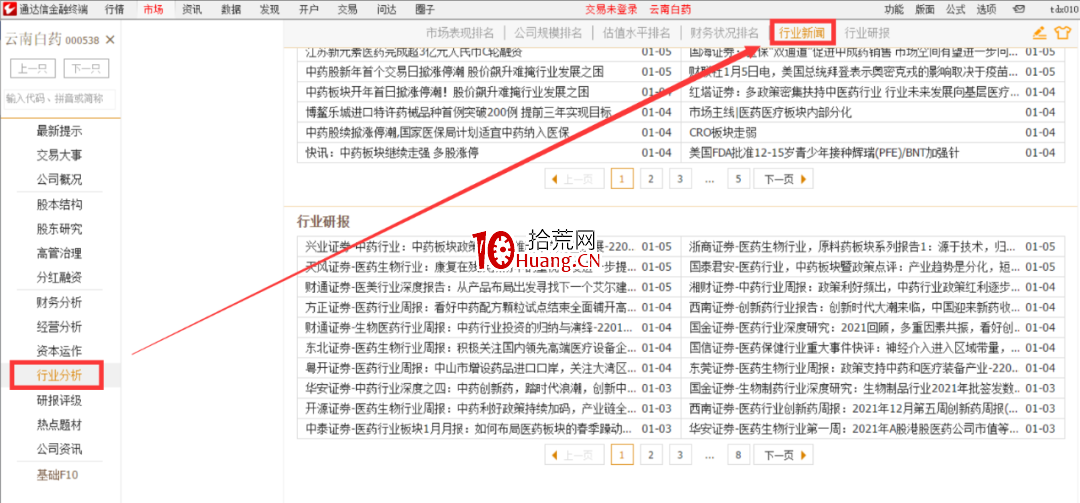Open the 资讯 menu
This screenshot has width=1080, height=503.
193,10
